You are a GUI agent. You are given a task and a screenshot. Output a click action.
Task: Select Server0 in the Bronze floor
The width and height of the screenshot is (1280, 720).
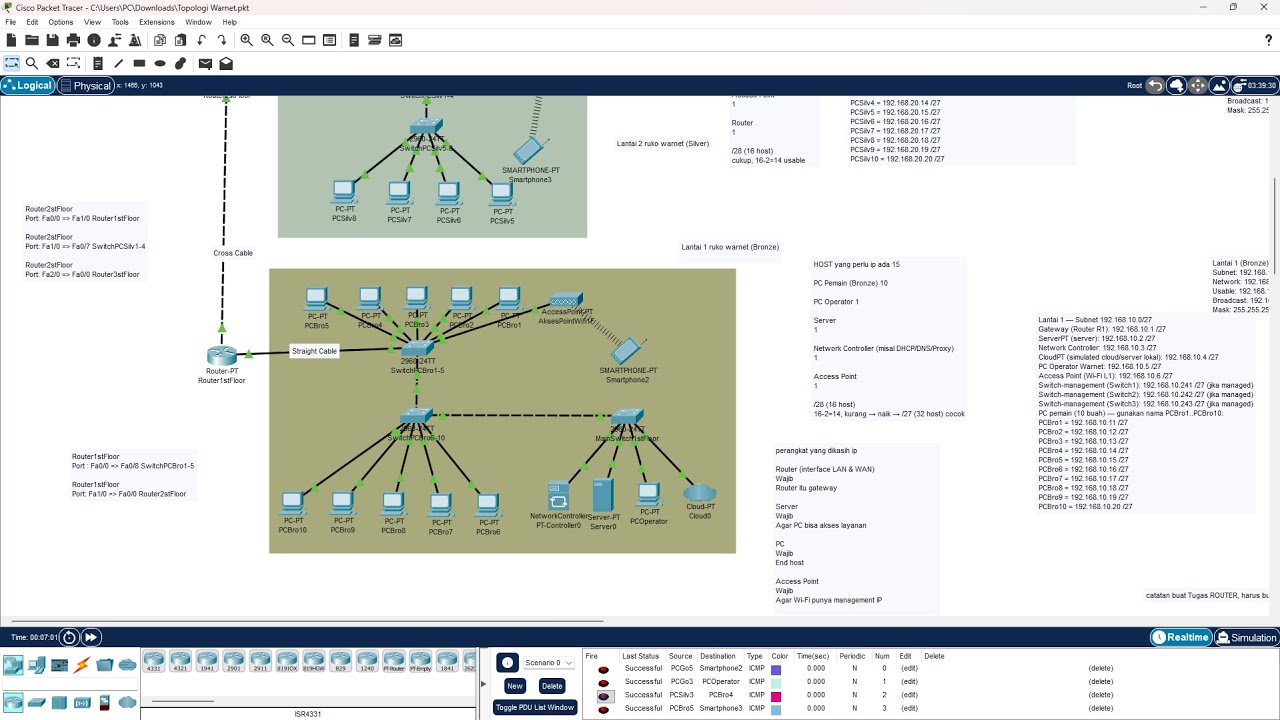pyautogui.click(x=602, y=497)
